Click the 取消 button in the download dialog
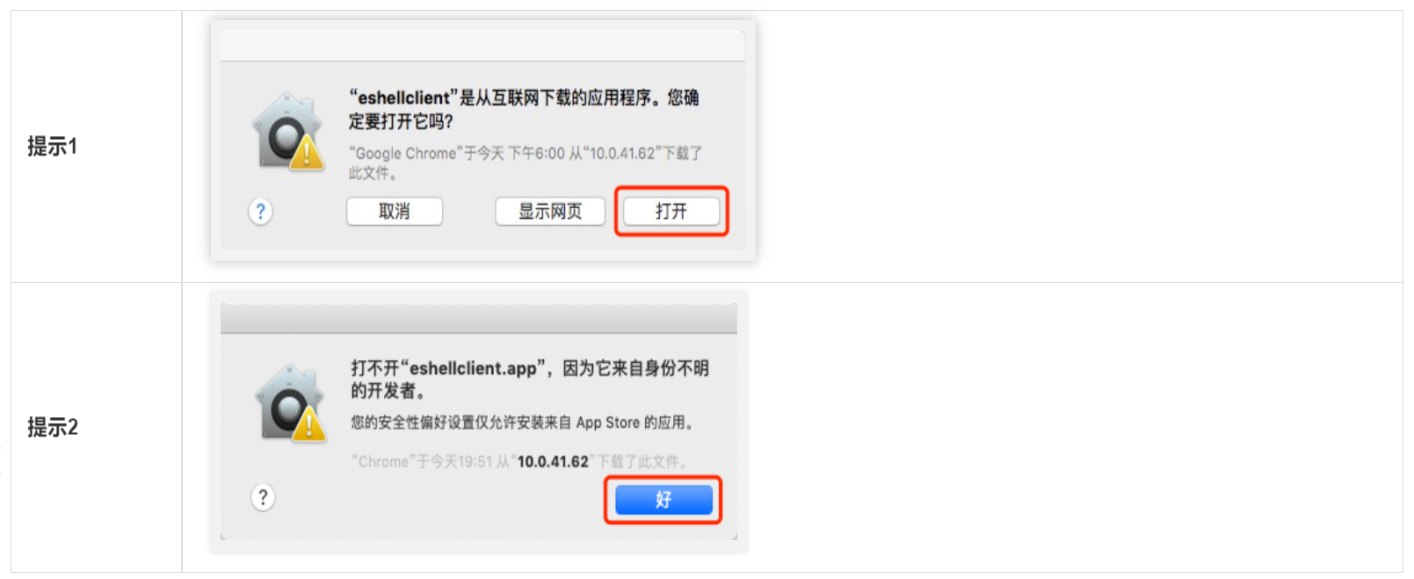This screenshot has width=1414, height=579. pyautogui.click(x=394, y=212)
